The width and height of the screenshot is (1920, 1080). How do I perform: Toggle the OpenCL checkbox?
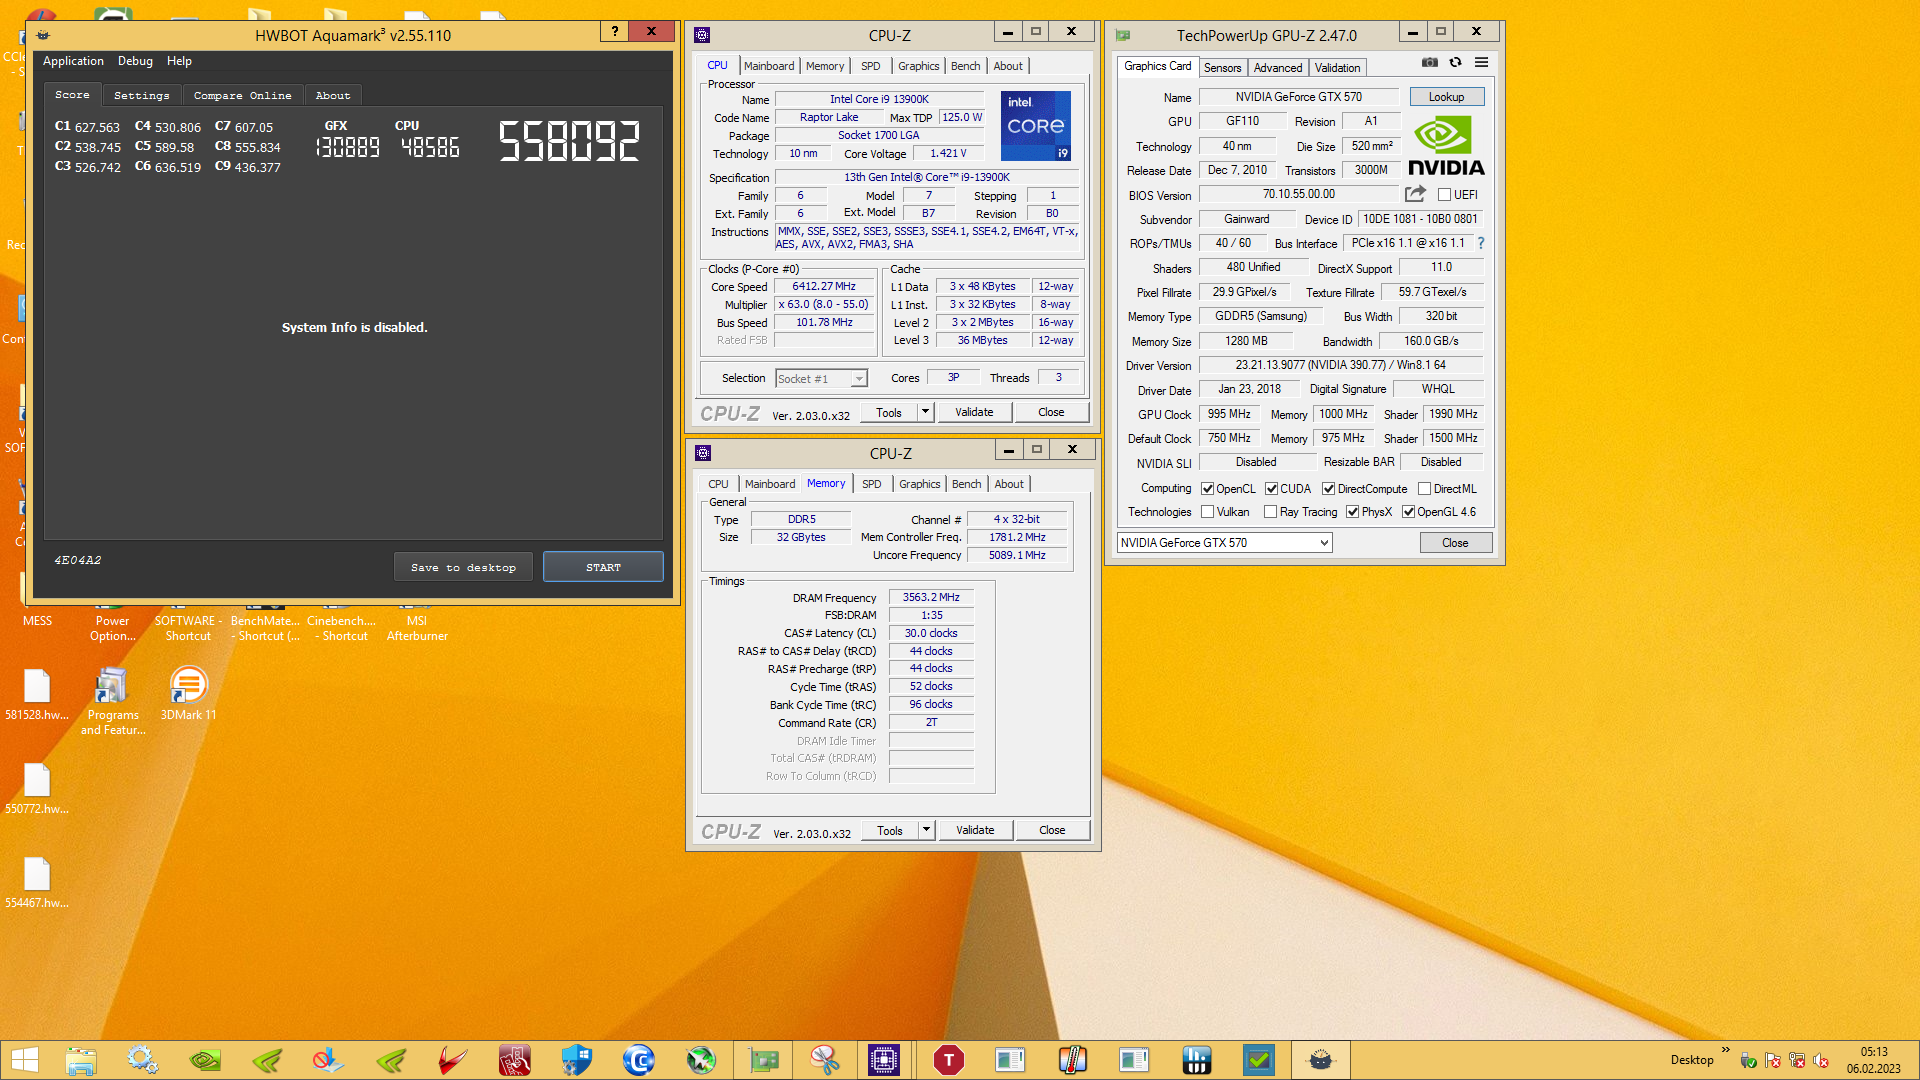pos(1207,489)
